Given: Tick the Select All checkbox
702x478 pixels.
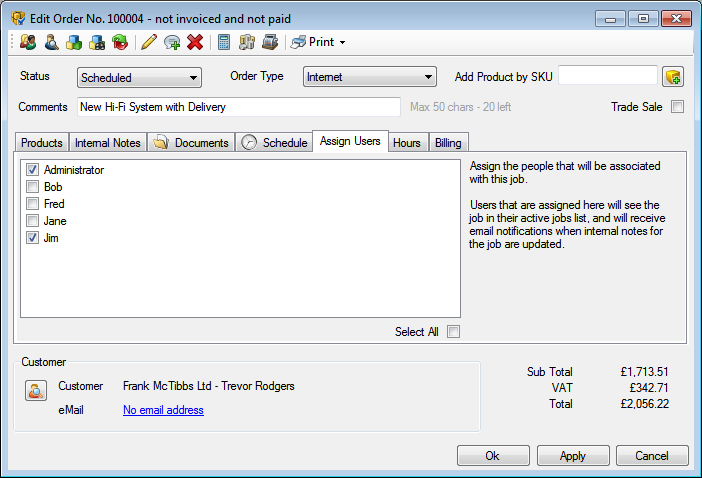Looking at the screenshot, I should coord(453,332).
